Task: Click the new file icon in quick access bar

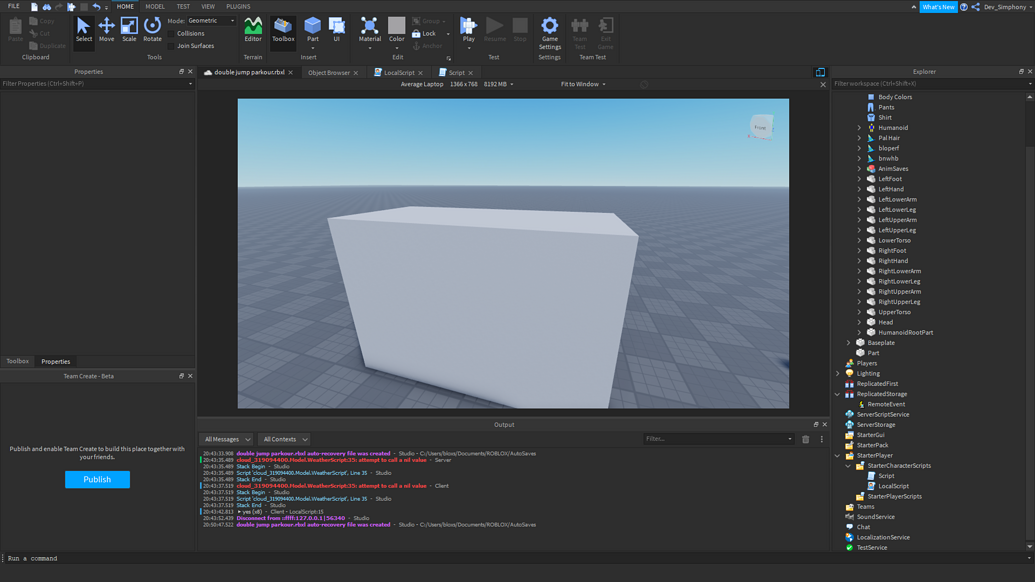Action: 34,7
